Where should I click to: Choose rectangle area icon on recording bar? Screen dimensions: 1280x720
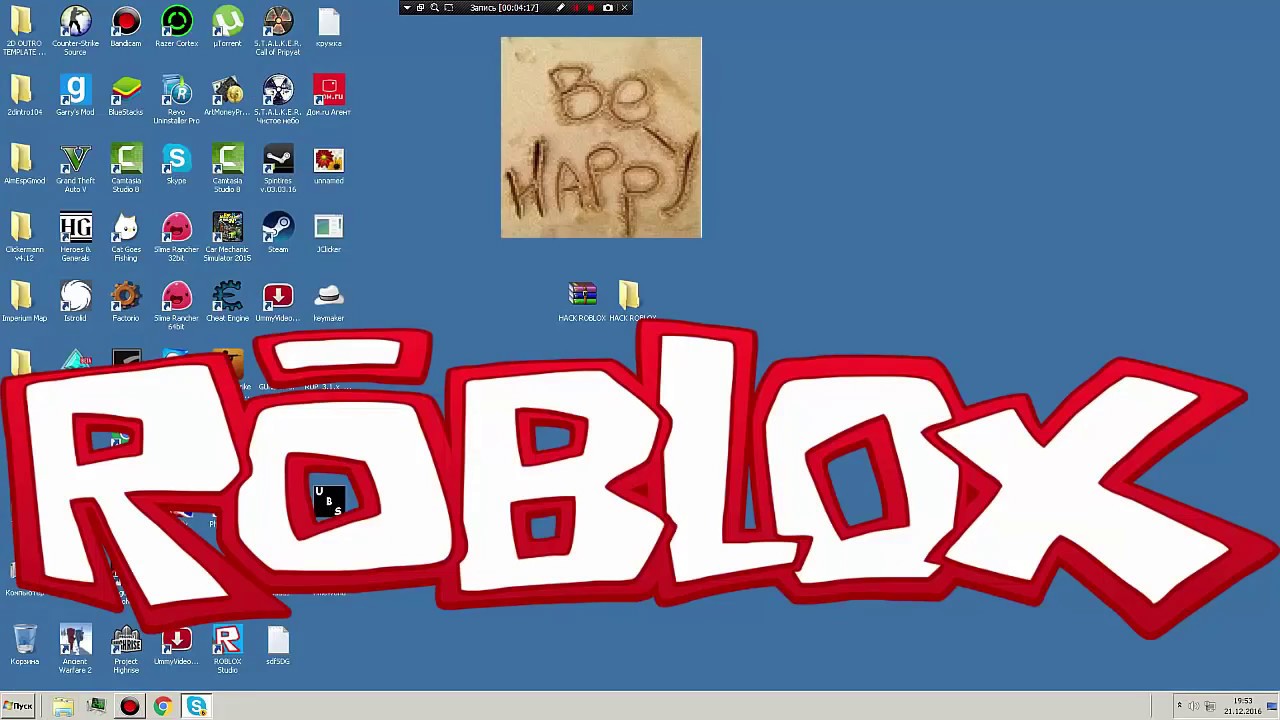[448, 8]
